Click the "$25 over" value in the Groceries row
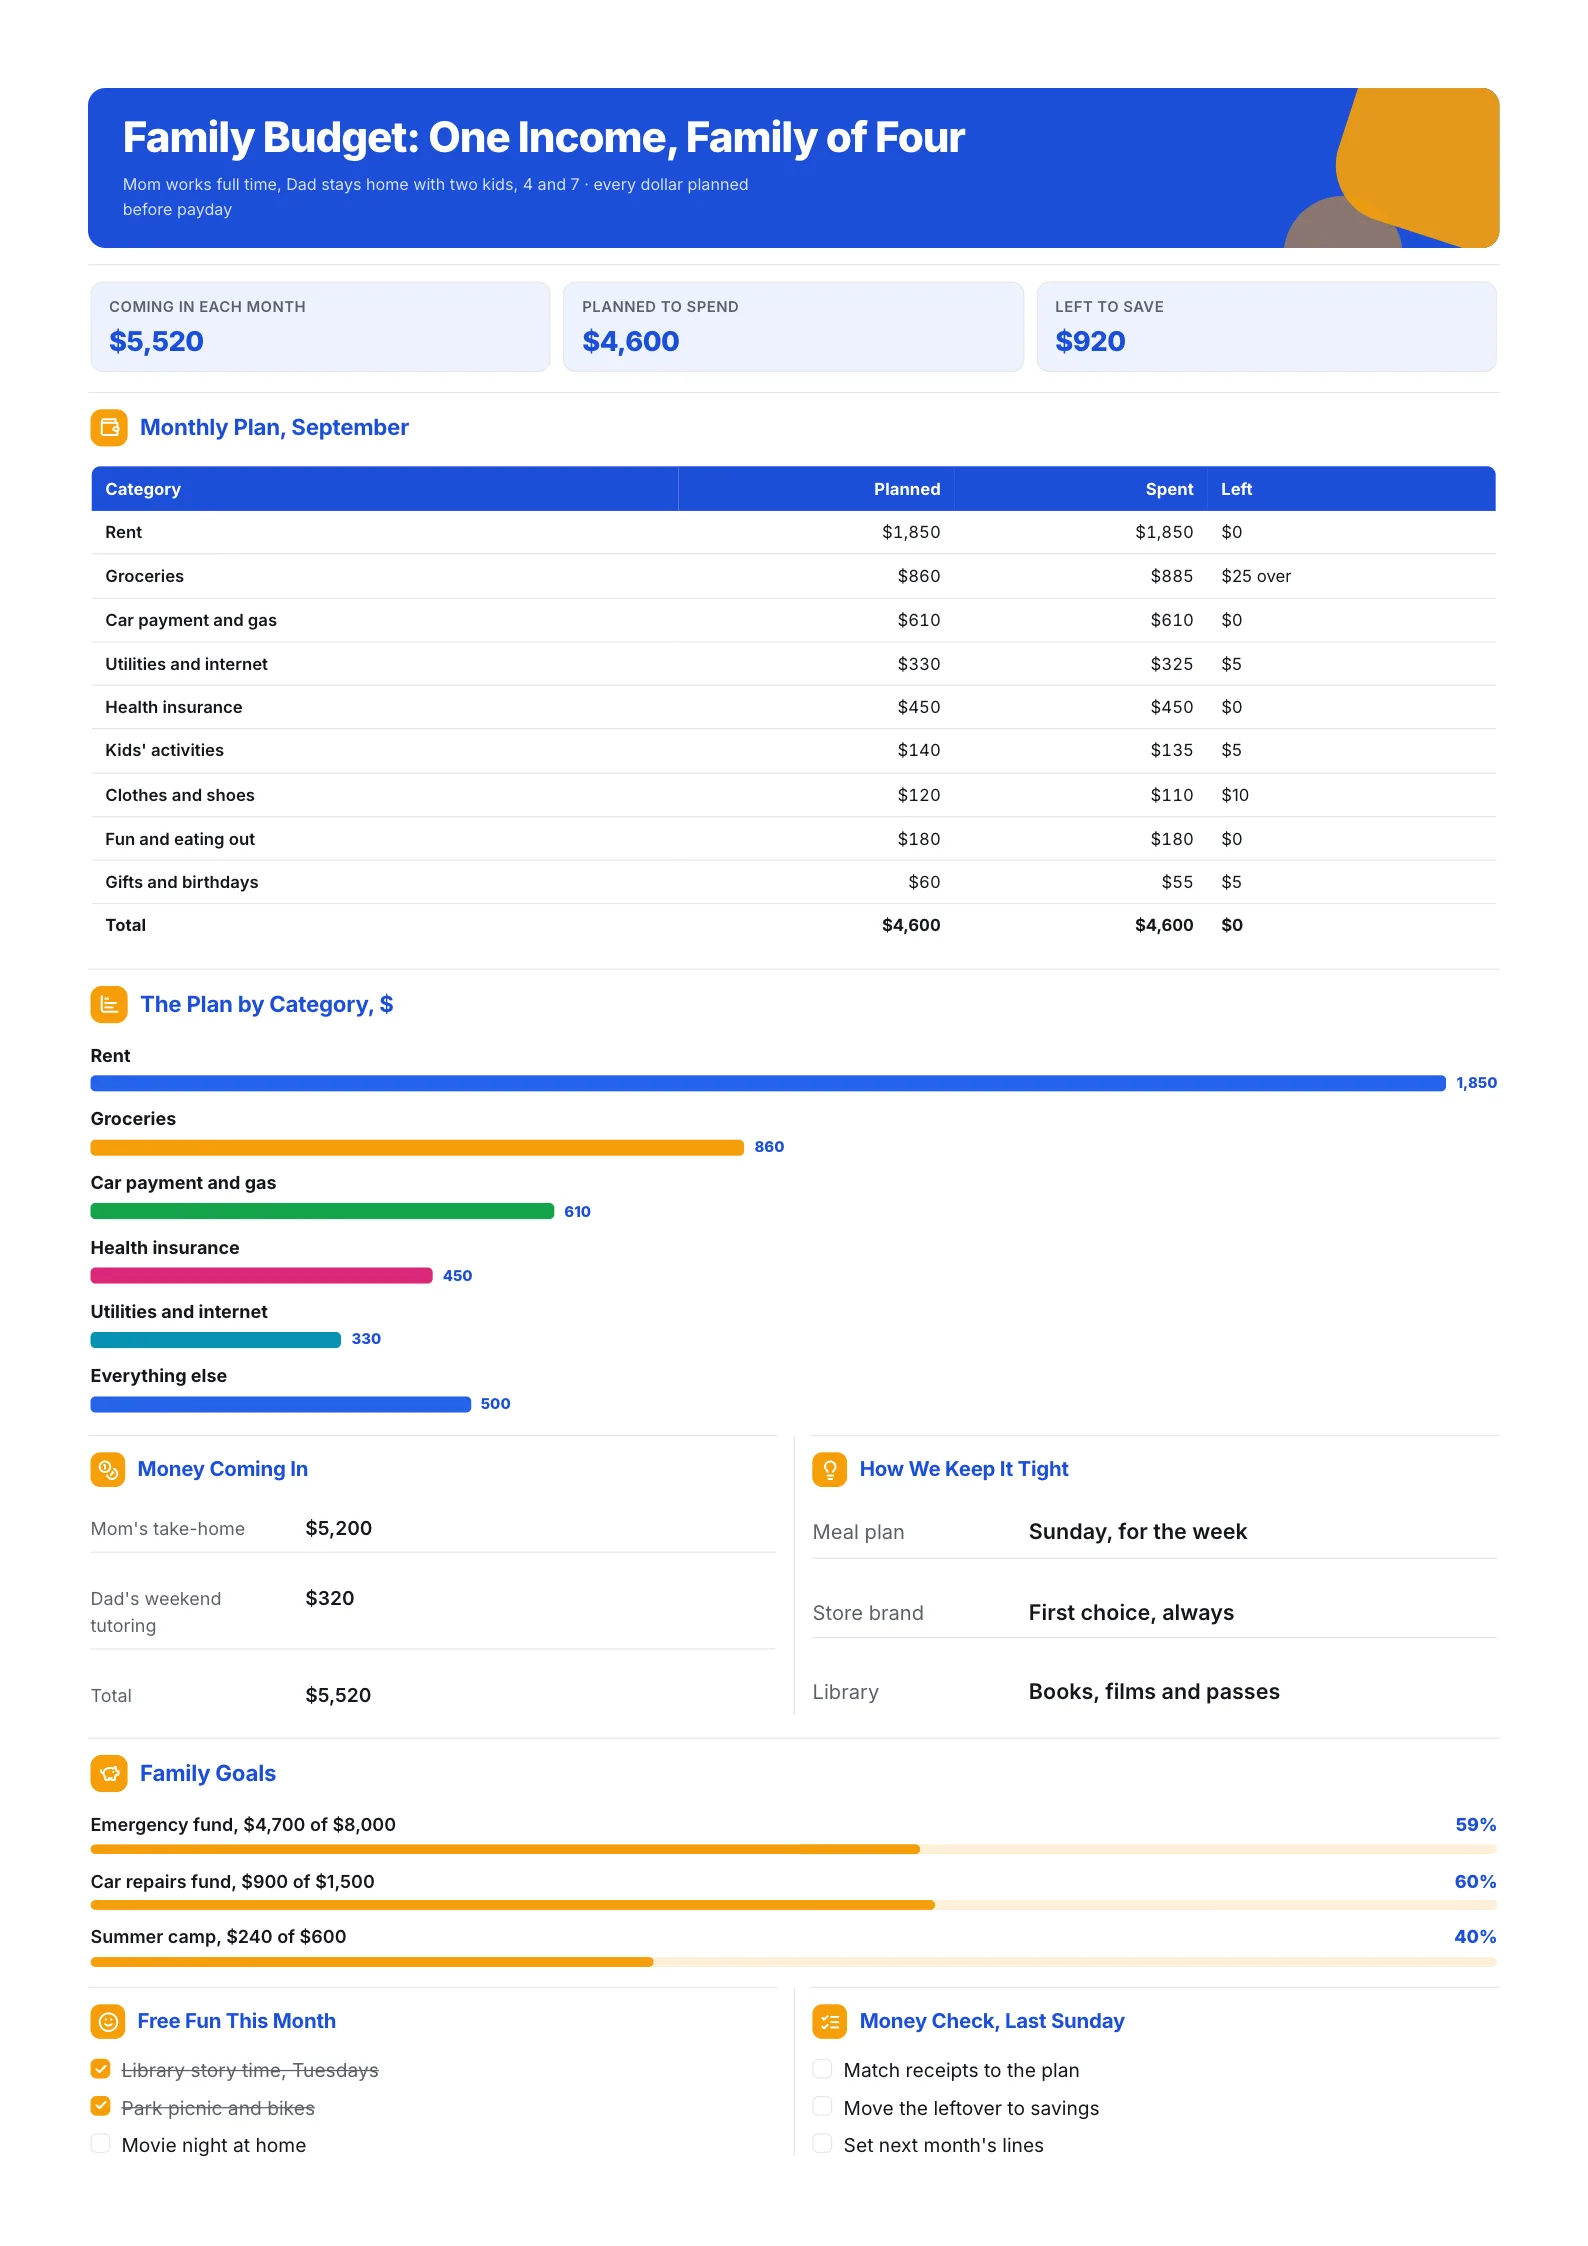The height and width of the screenshot is (2246, 1588). coord(1256,576)
